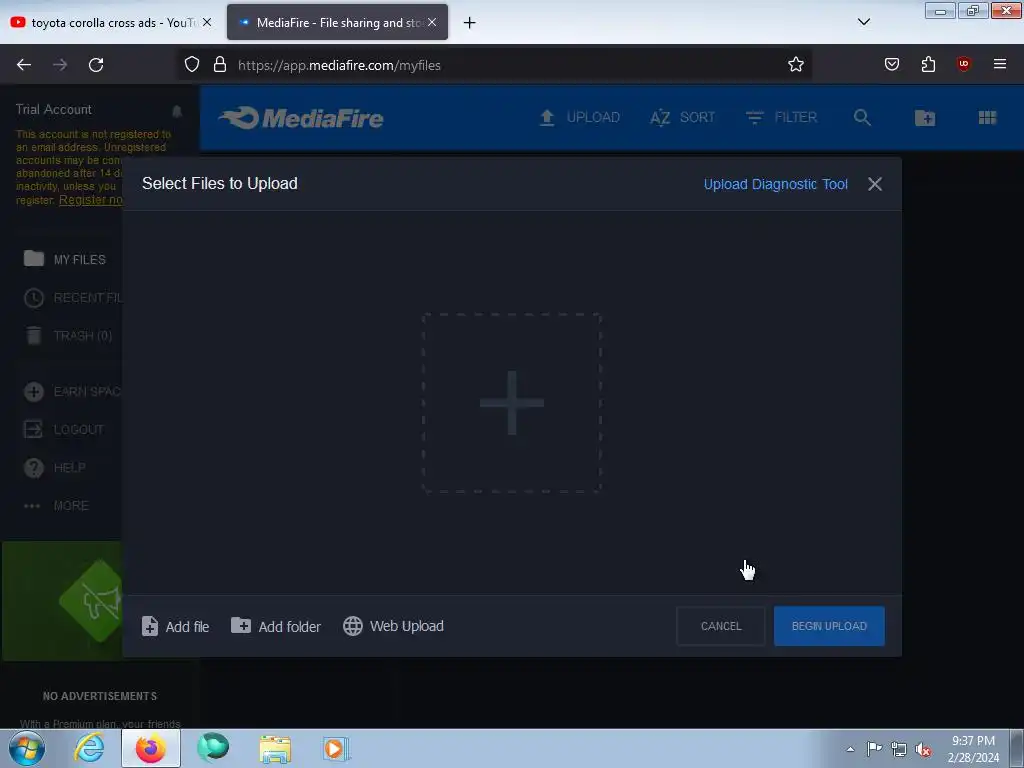
Task: Go back to the previous page
Action: [24, 65]
